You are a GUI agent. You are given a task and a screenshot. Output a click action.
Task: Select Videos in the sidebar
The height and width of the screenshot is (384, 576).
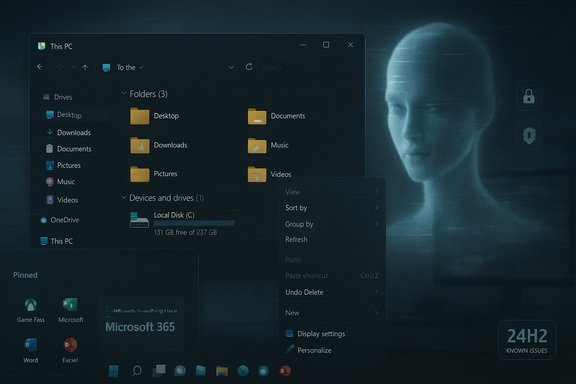pos(67,200)
